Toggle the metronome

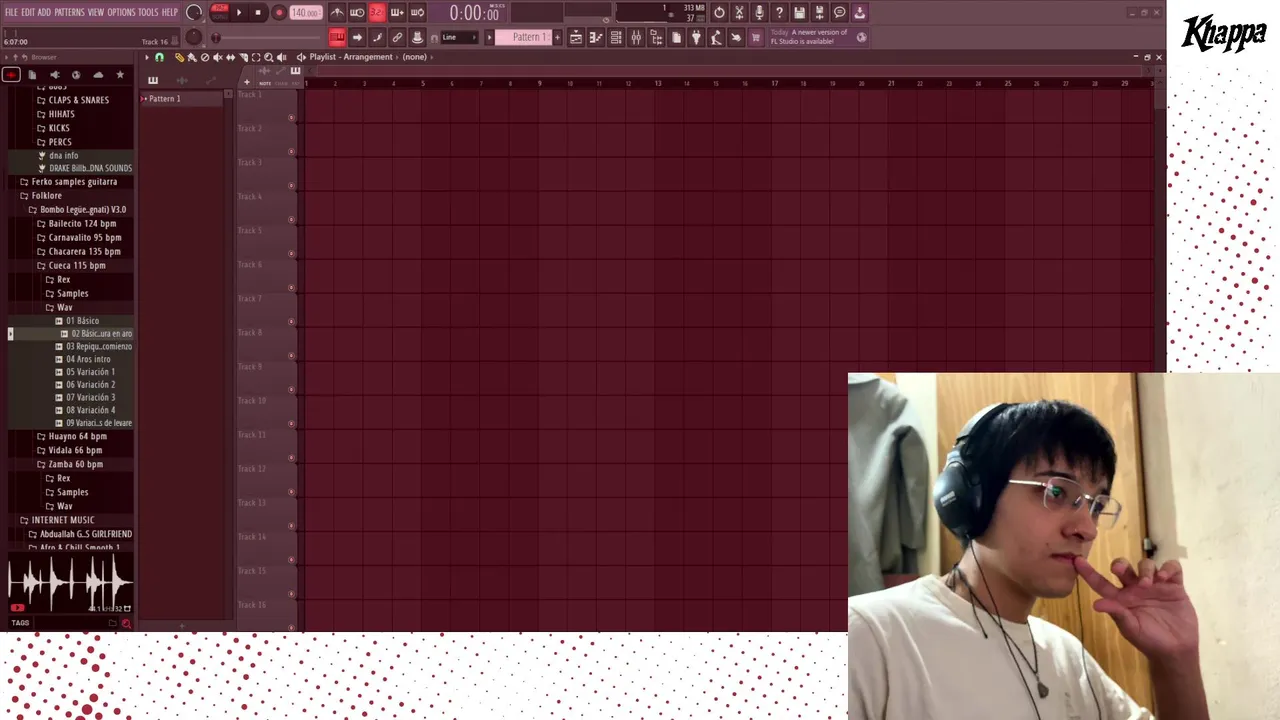(x=337, y=13)
